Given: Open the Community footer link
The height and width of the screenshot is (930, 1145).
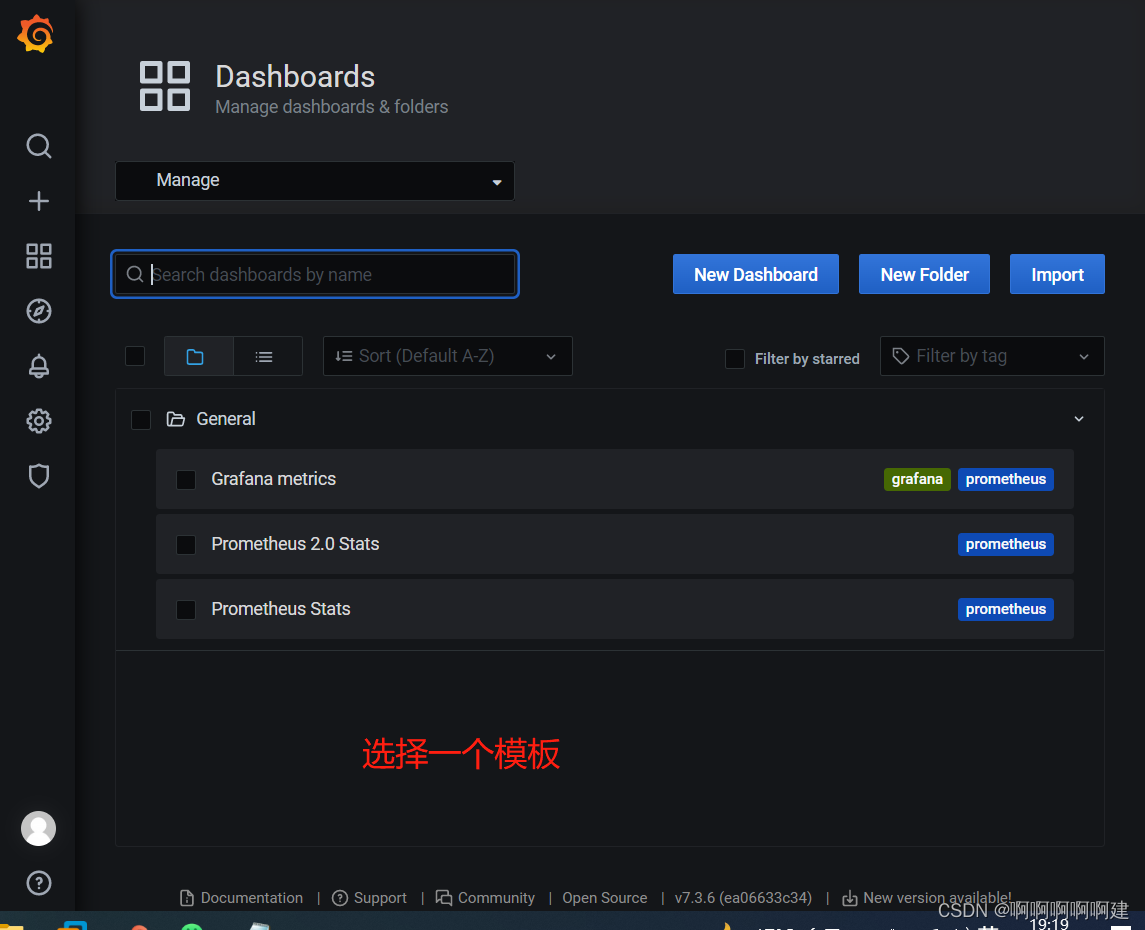Looking at the screenshot, I should (496, 898).
